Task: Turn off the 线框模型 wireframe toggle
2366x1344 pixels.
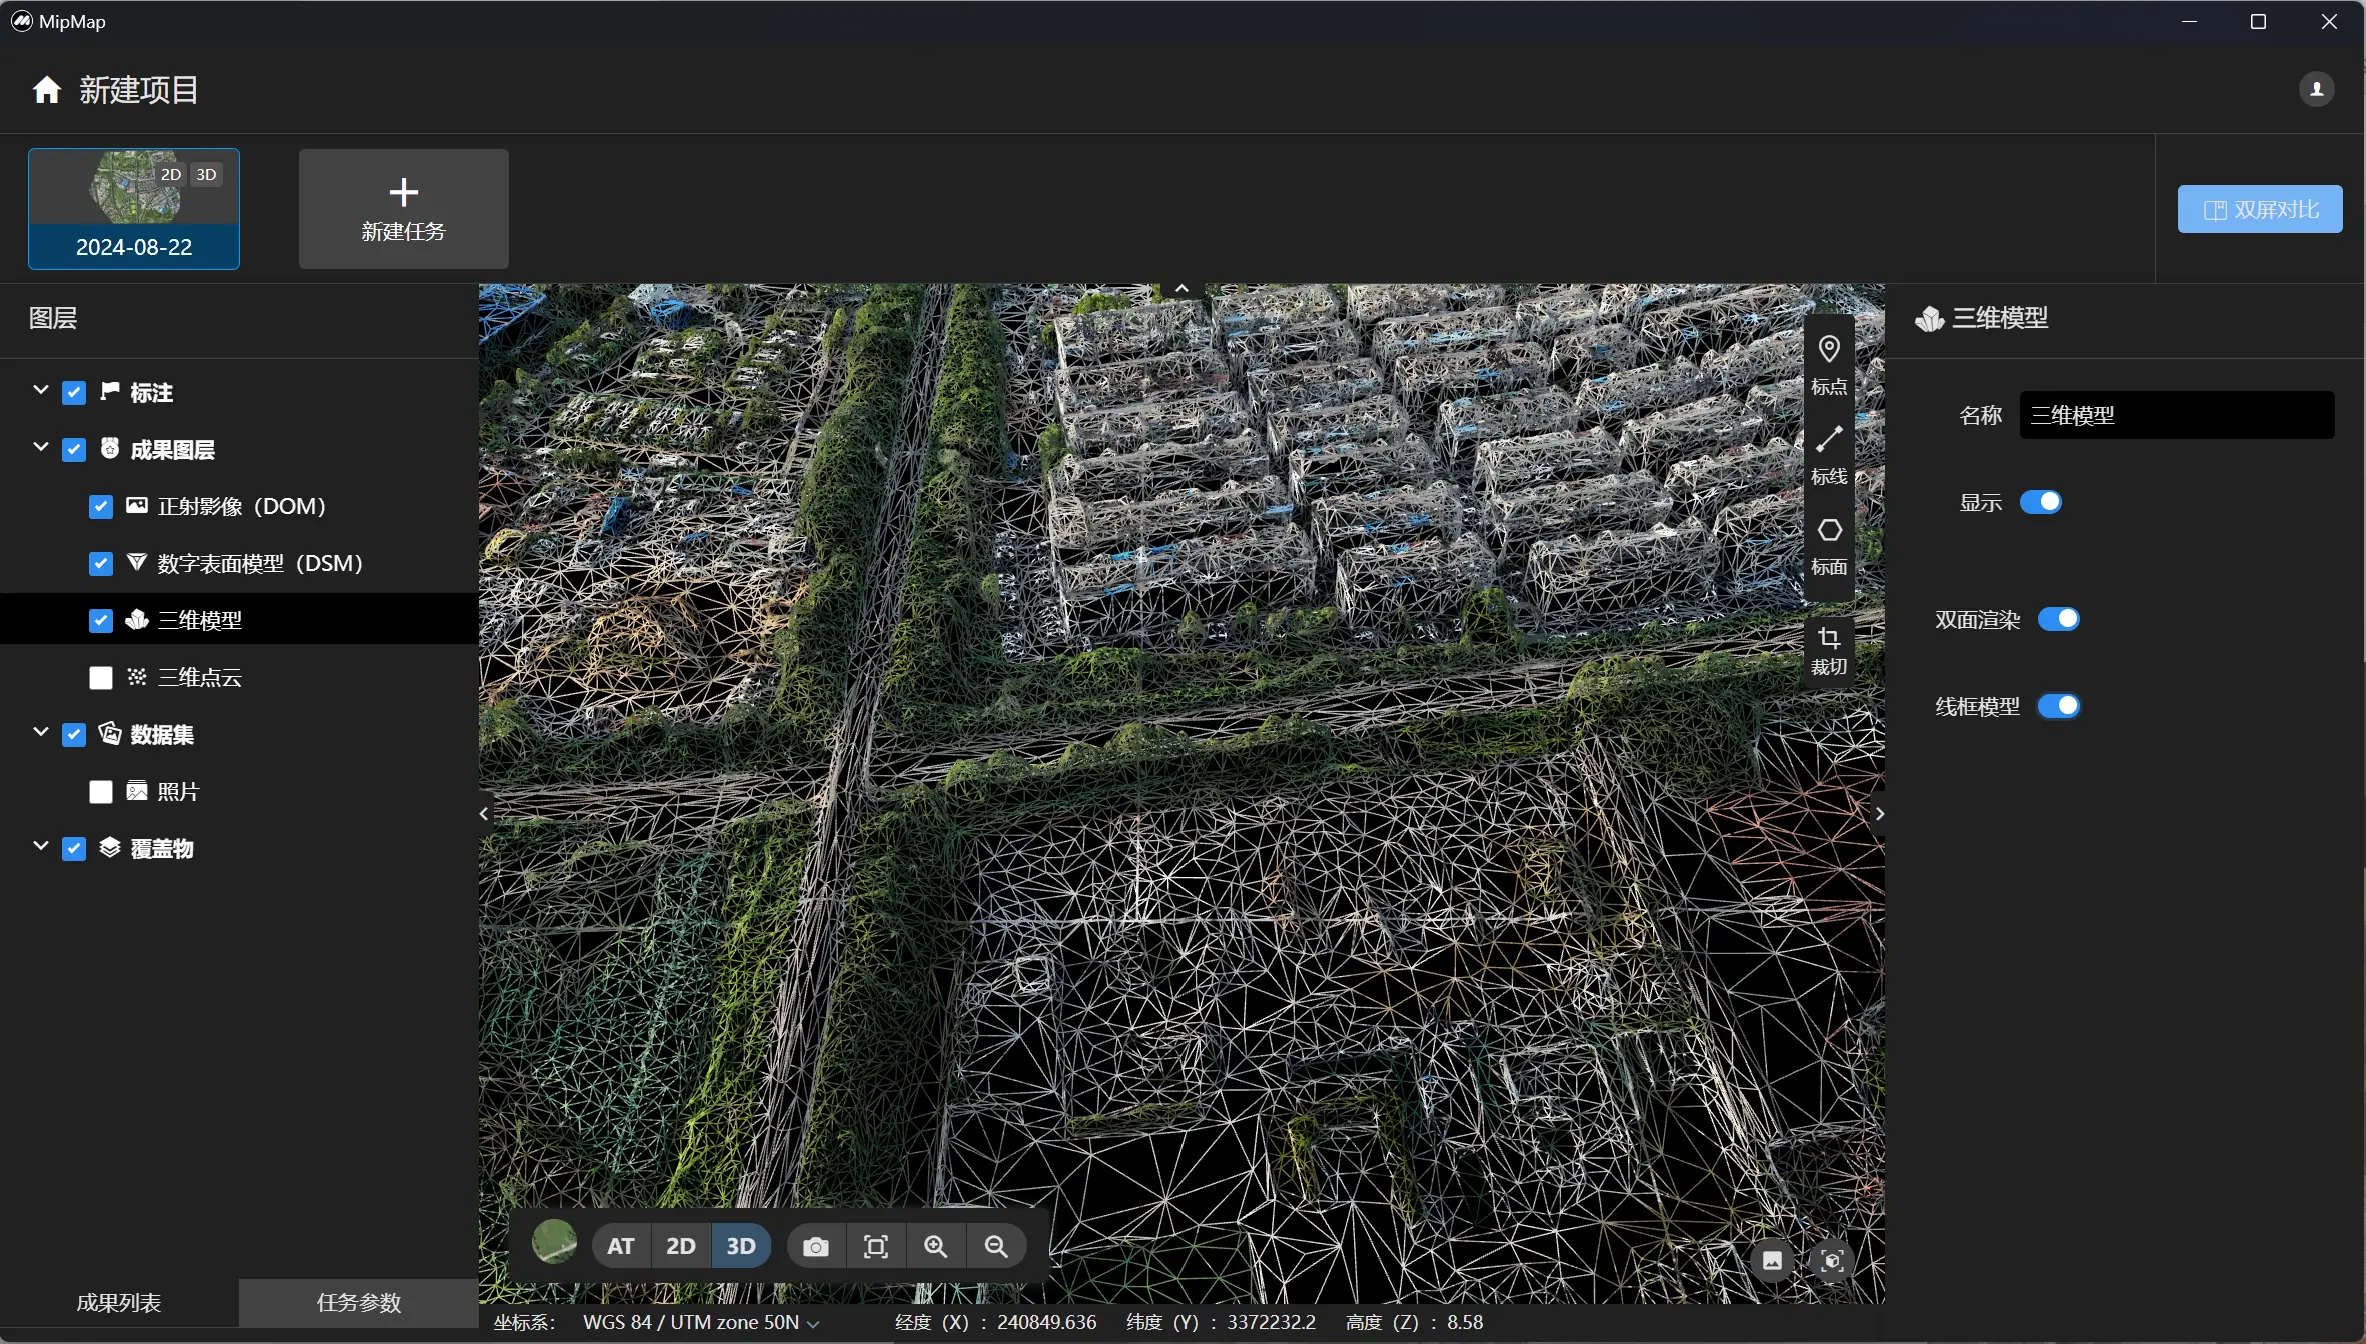Action: (2058, 706)
